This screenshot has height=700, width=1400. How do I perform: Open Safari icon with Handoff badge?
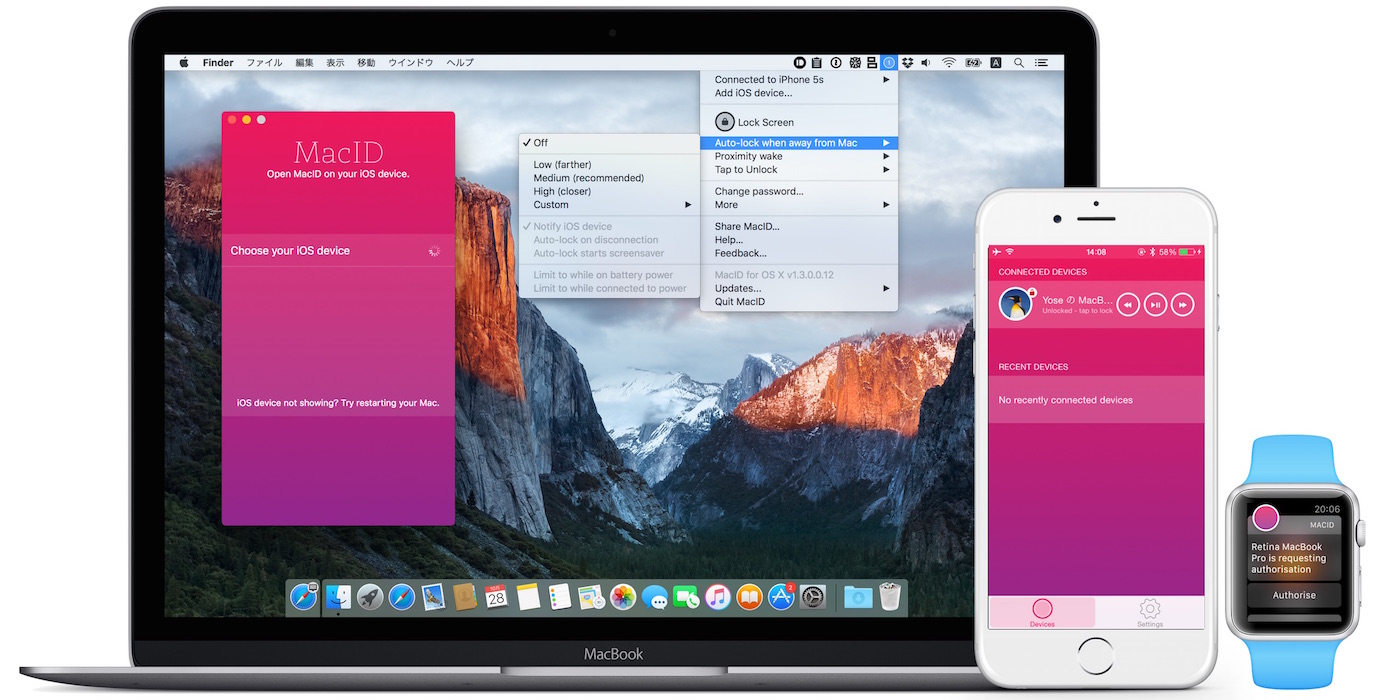[x=303, y=597]
